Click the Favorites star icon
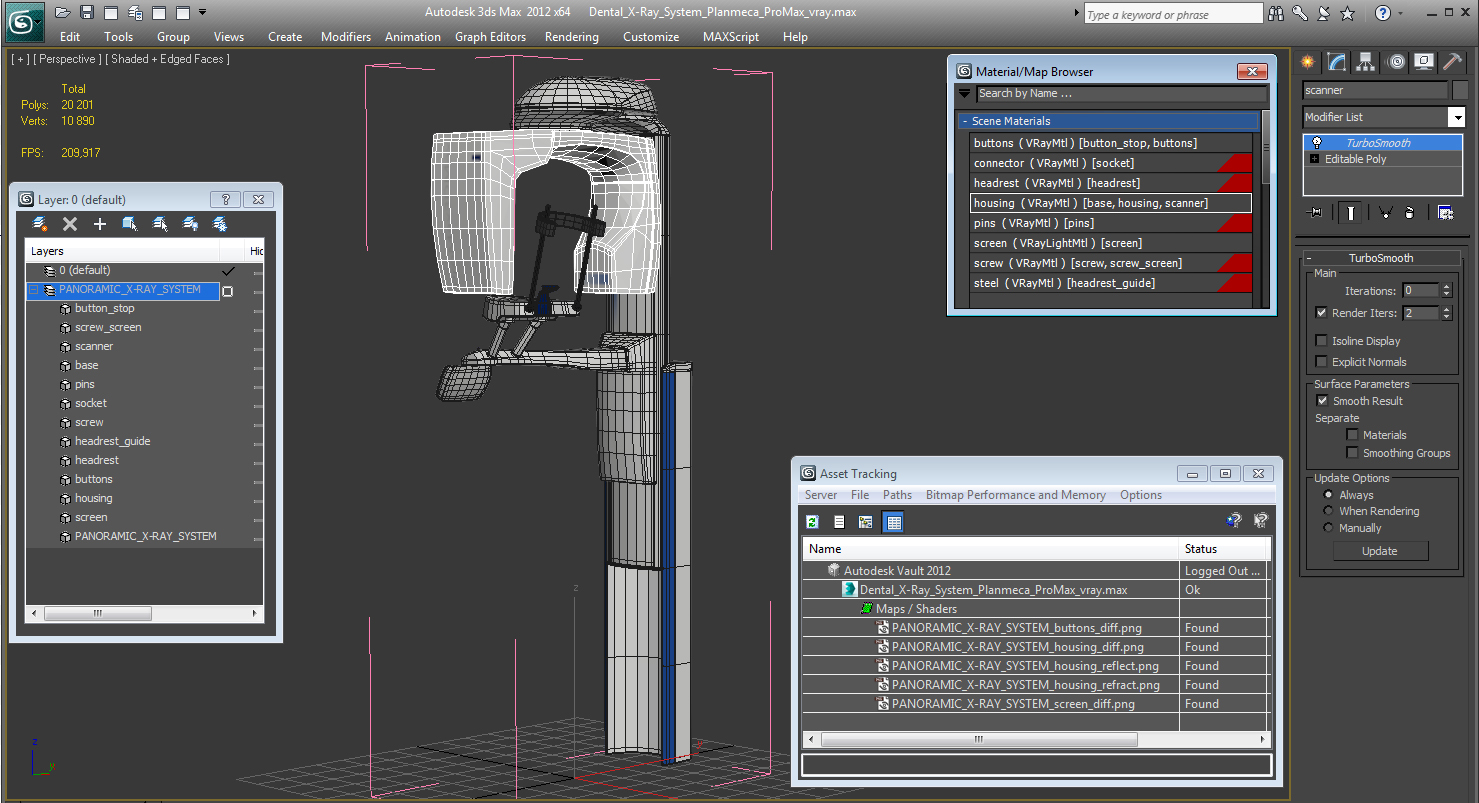This screenshot has height=803, width=1479. coord(1347,13)
